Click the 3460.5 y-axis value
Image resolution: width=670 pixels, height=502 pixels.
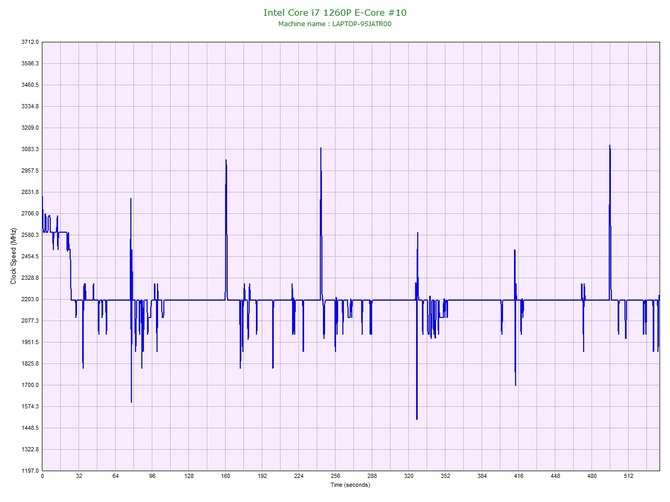(x=30, y=85)
